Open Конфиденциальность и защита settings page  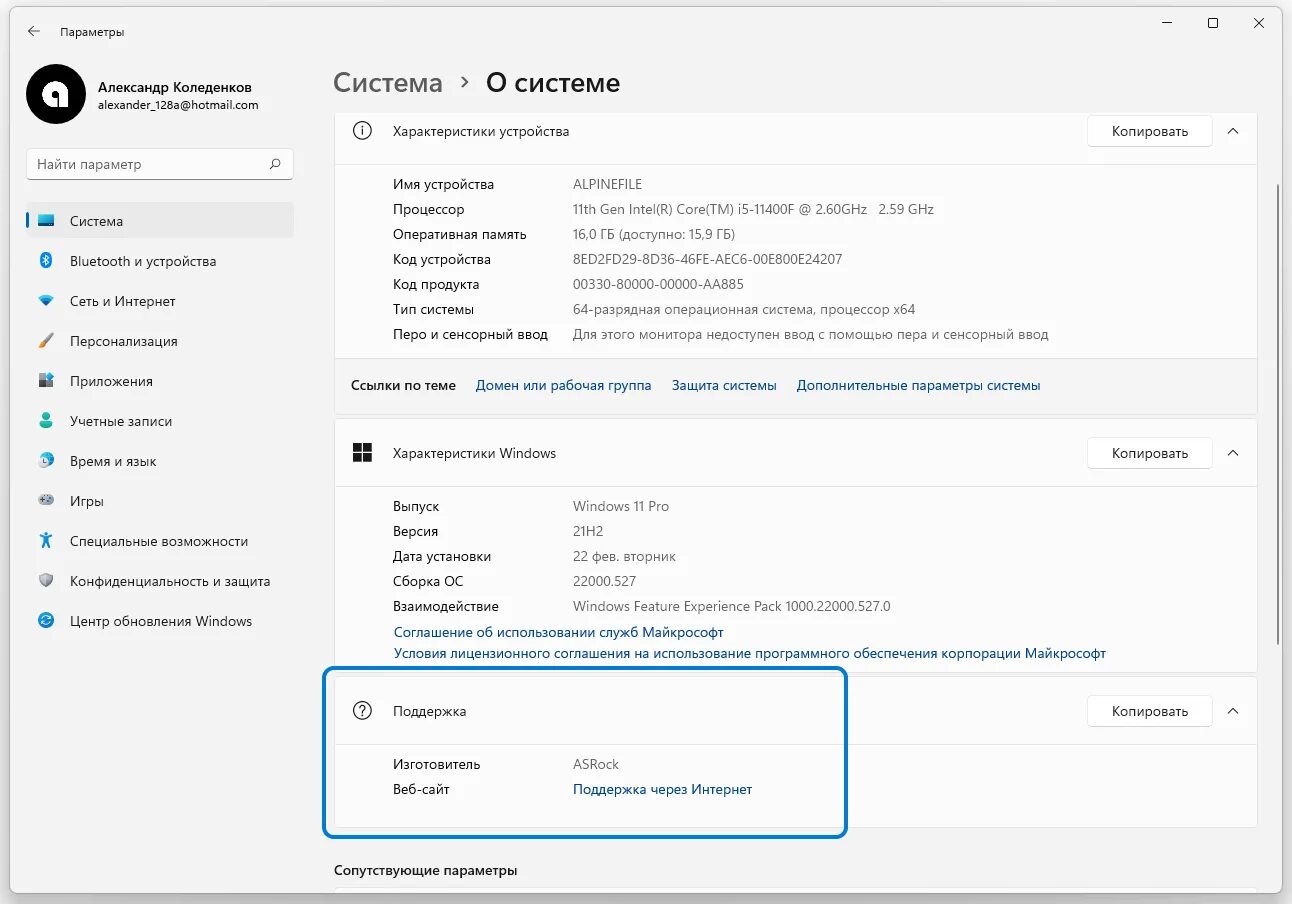point(169,581)
